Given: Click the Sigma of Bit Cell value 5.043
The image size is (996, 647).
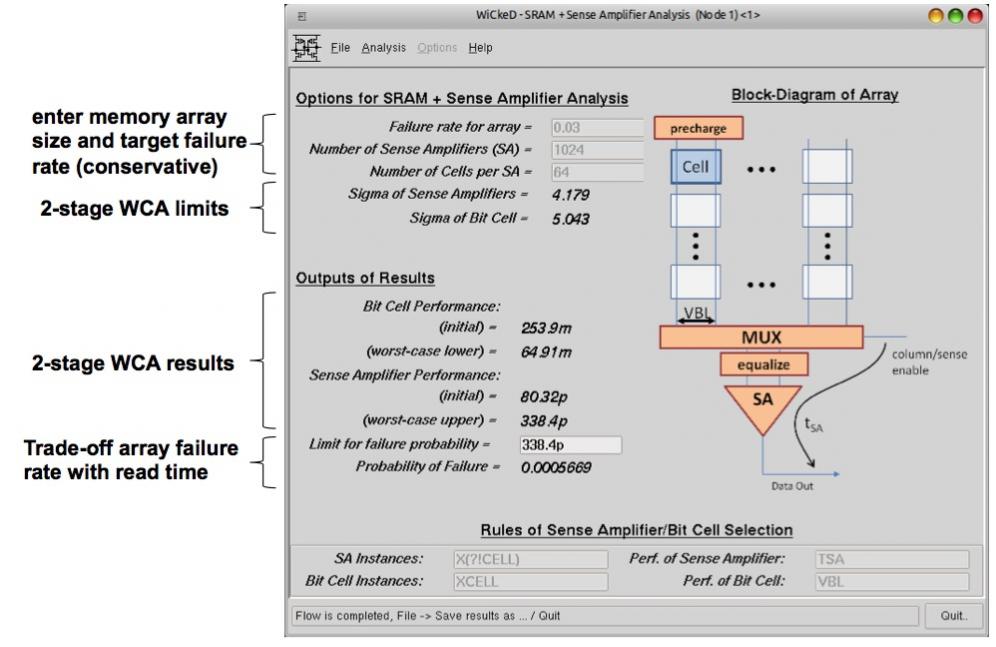Looking at the screenshot, I should click(x=570, y=219).
